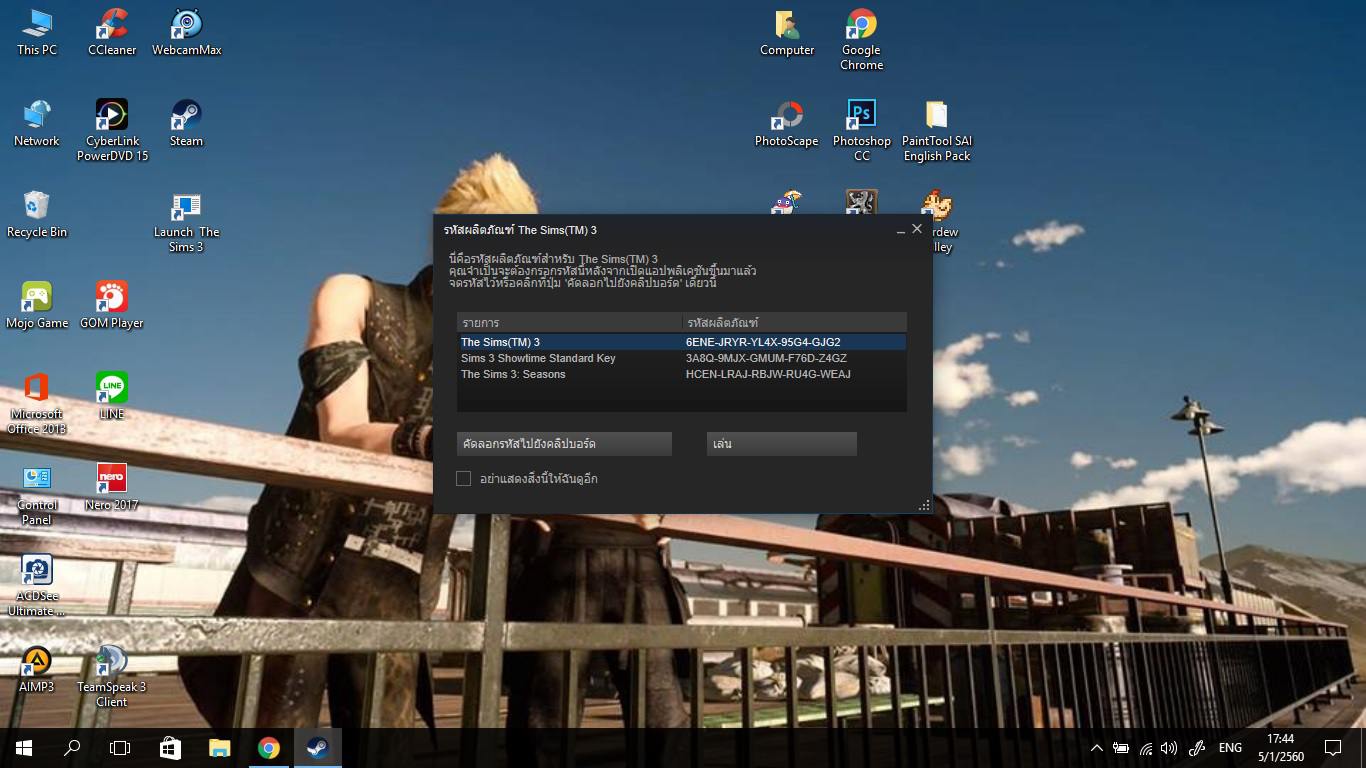Select the GOM Player shortcut

(x=112, y=305)
